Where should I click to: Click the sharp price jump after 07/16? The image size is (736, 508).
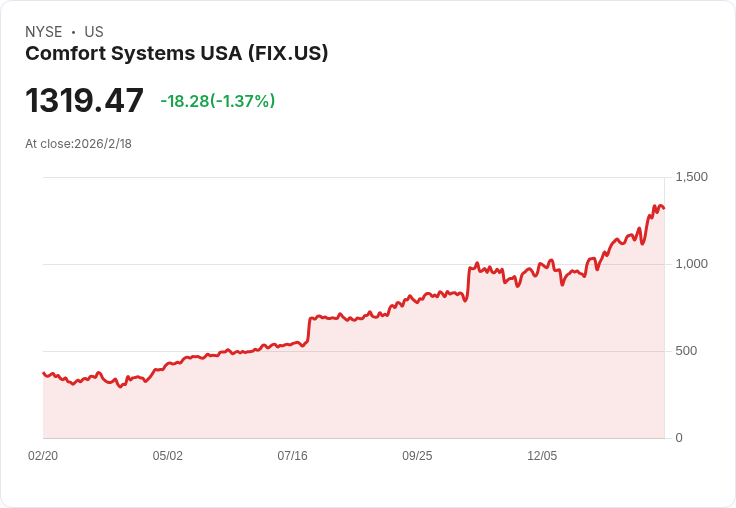click(x=309, y=329)
